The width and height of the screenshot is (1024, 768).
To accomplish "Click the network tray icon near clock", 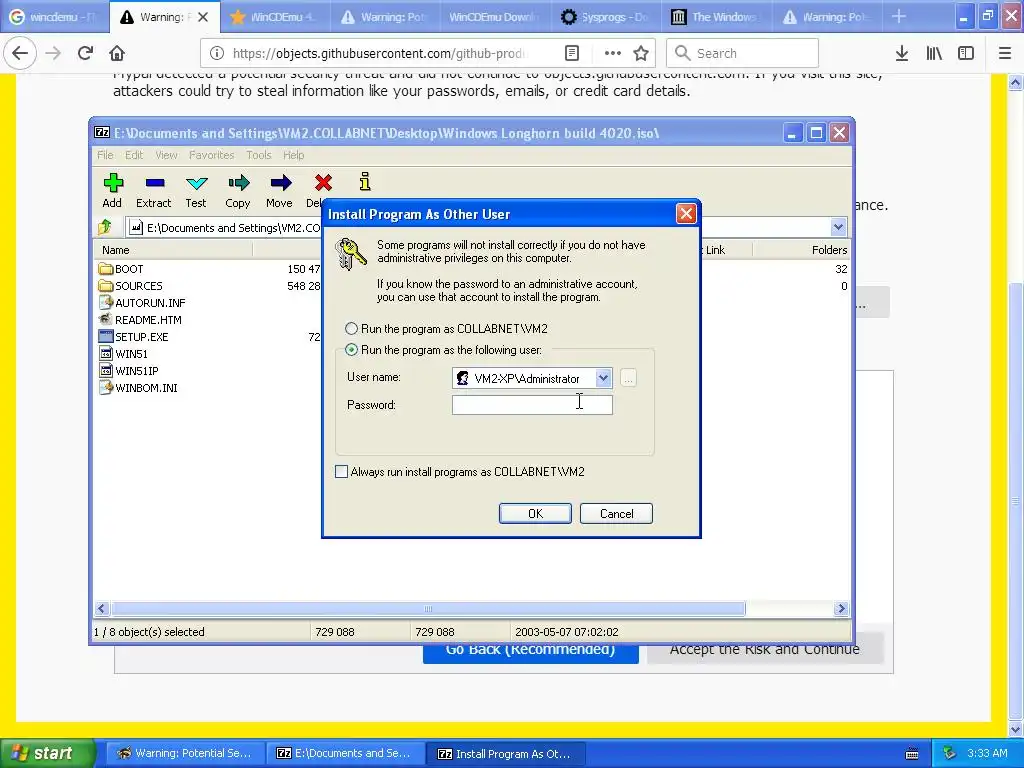I will 950,753.
